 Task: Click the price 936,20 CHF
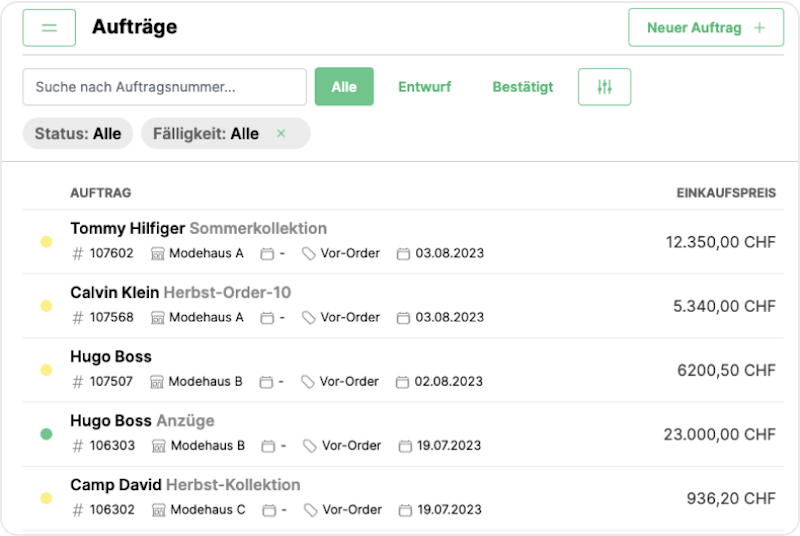[731, 498]
